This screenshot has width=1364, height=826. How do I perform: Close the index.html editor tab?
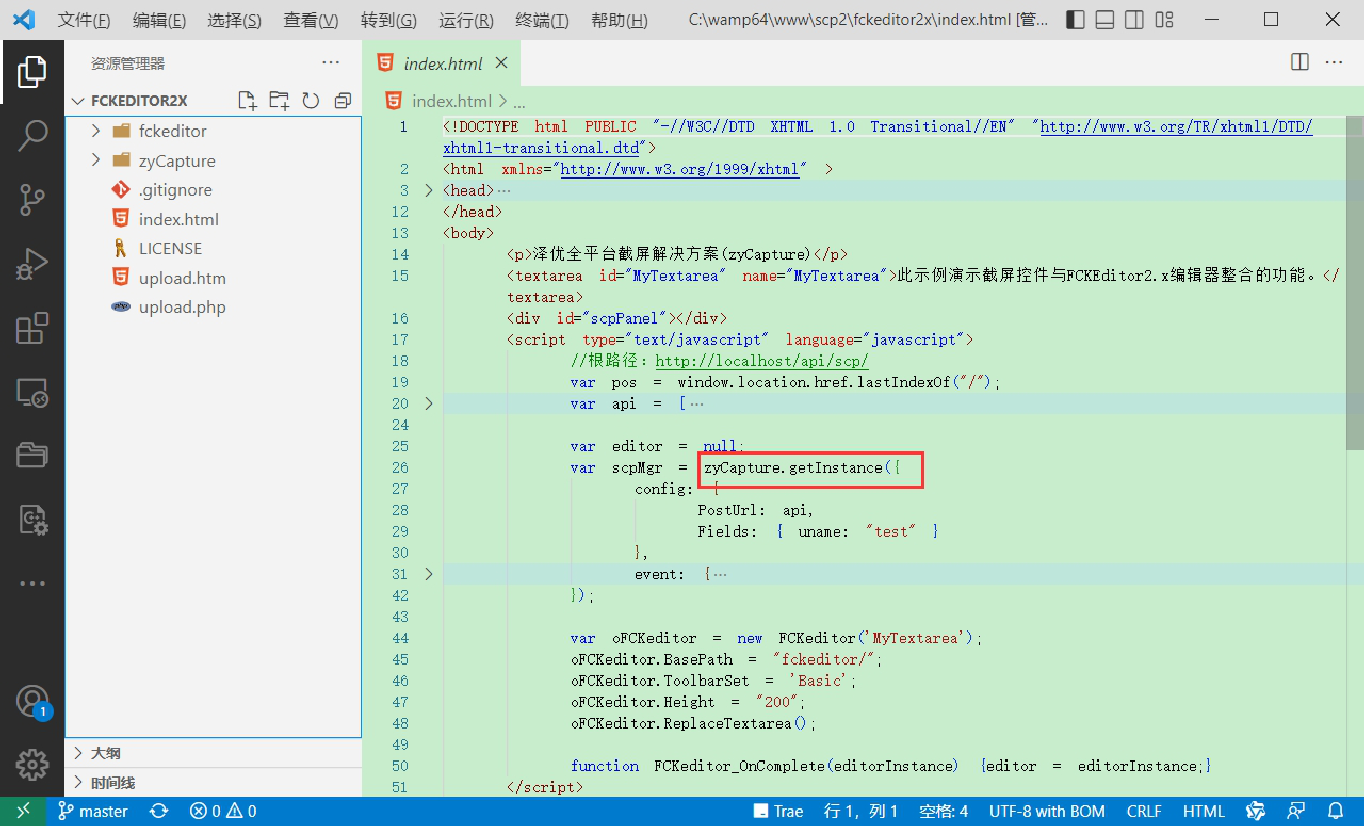pyautogui.click(x=502, y=63)
